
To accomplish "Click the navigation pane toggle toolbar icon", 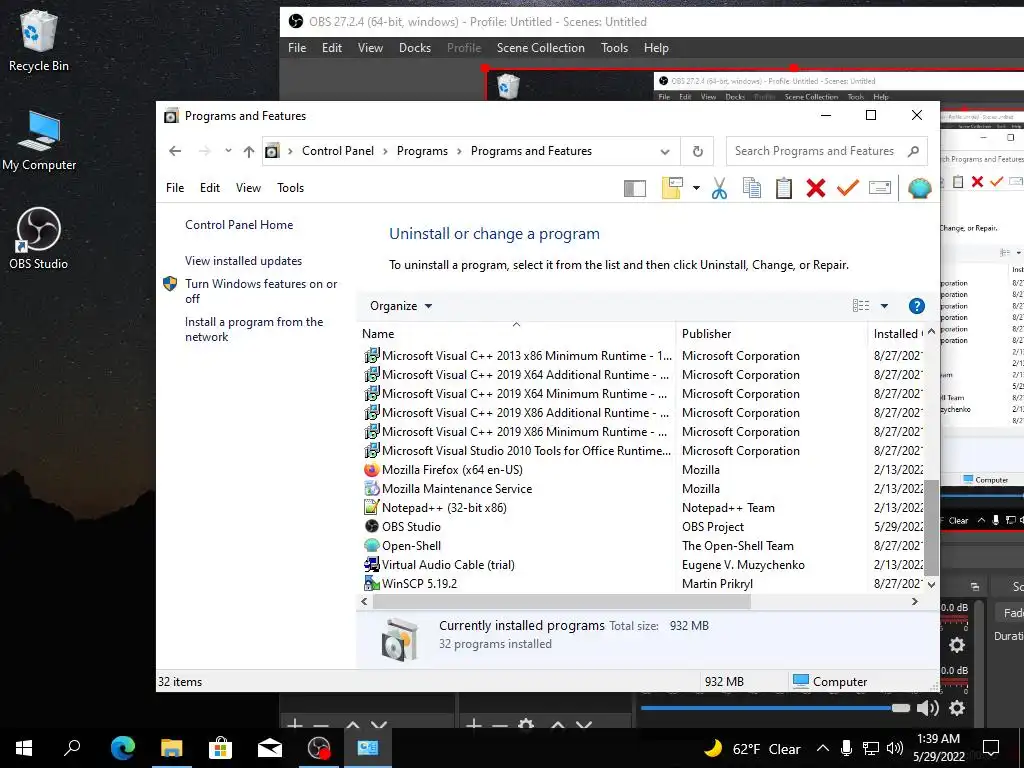I will [635, 189].
